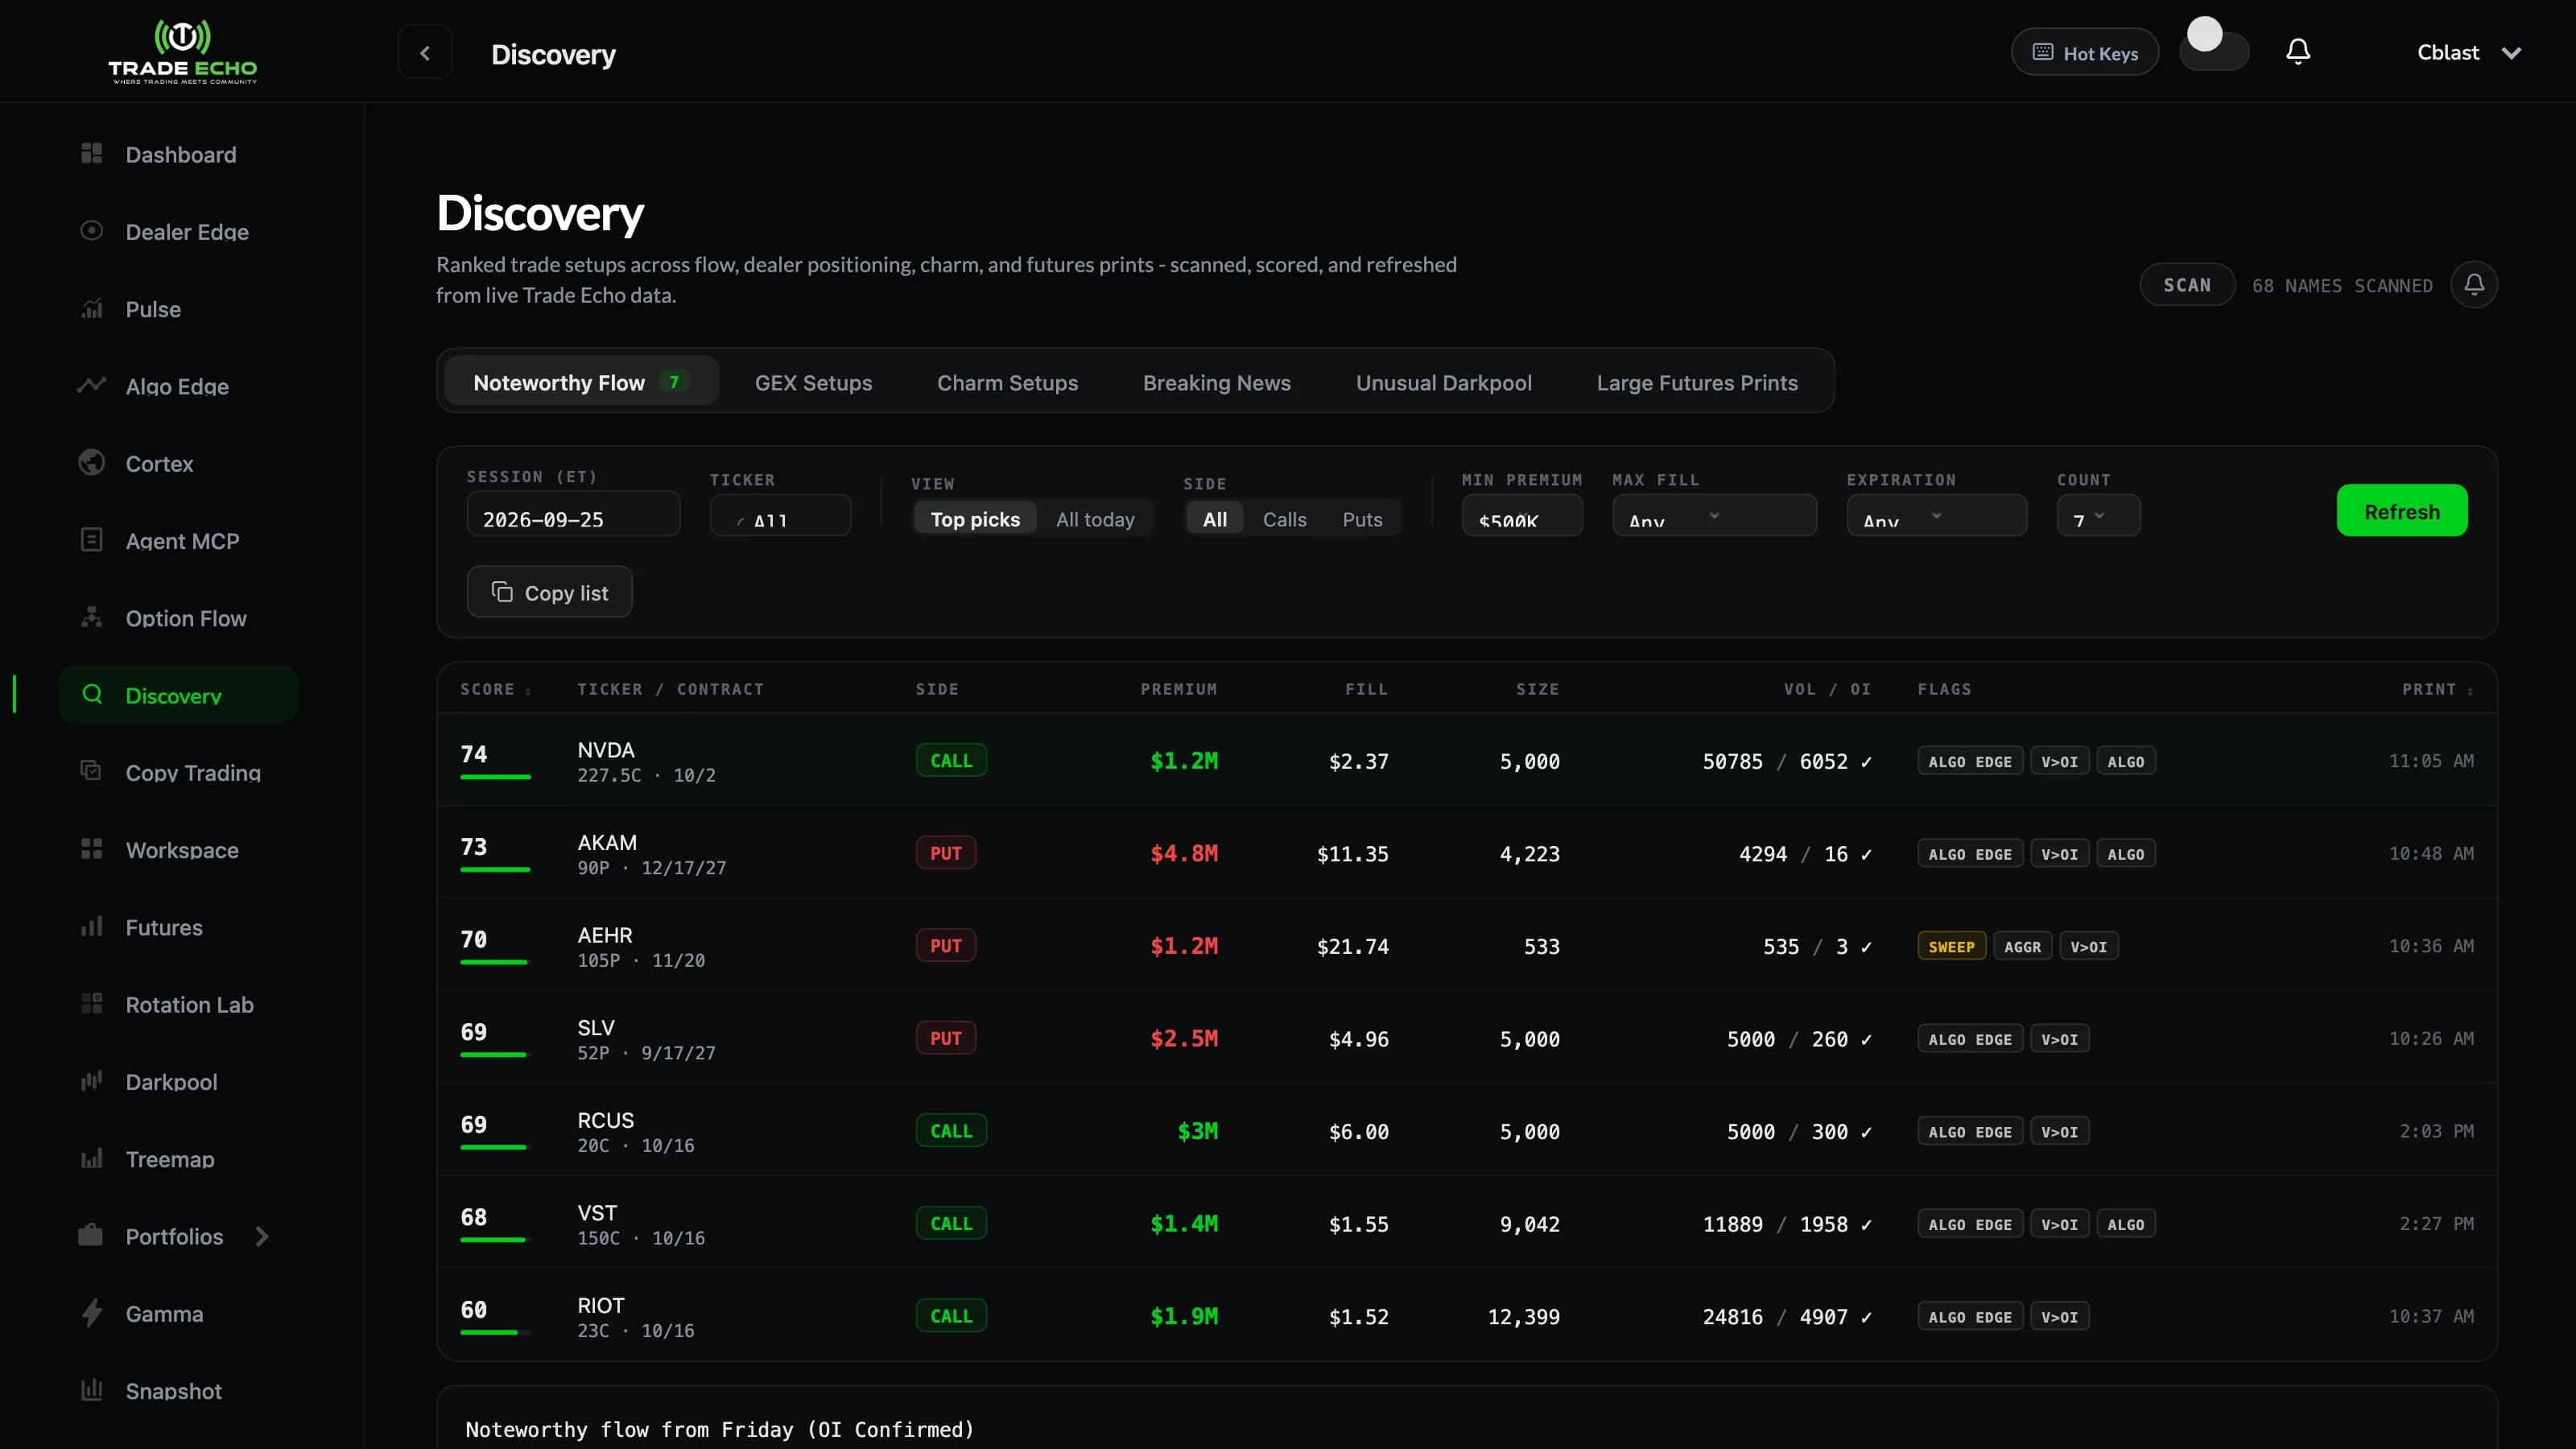Click the top bar notifications bell

[2298, 51]
